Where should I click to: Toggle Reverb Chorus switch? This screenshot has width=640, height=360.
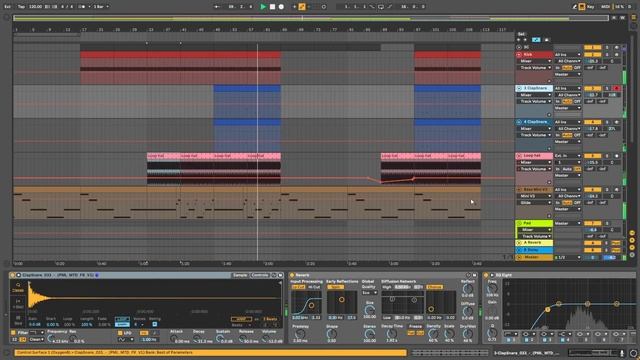click(x=434, y=287)
